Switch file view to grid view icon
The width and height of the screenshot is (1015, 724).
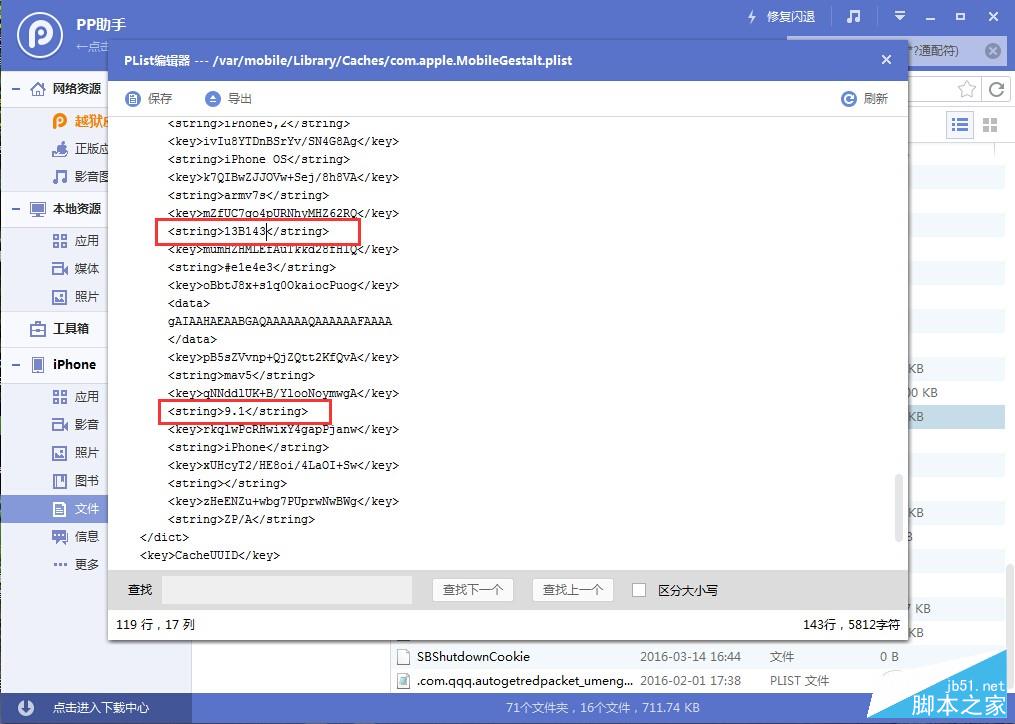[990, 125]
